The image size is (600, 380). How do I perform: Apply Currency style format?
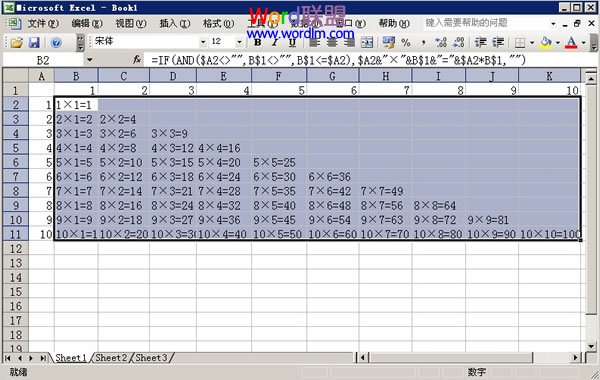pos(388,42)
